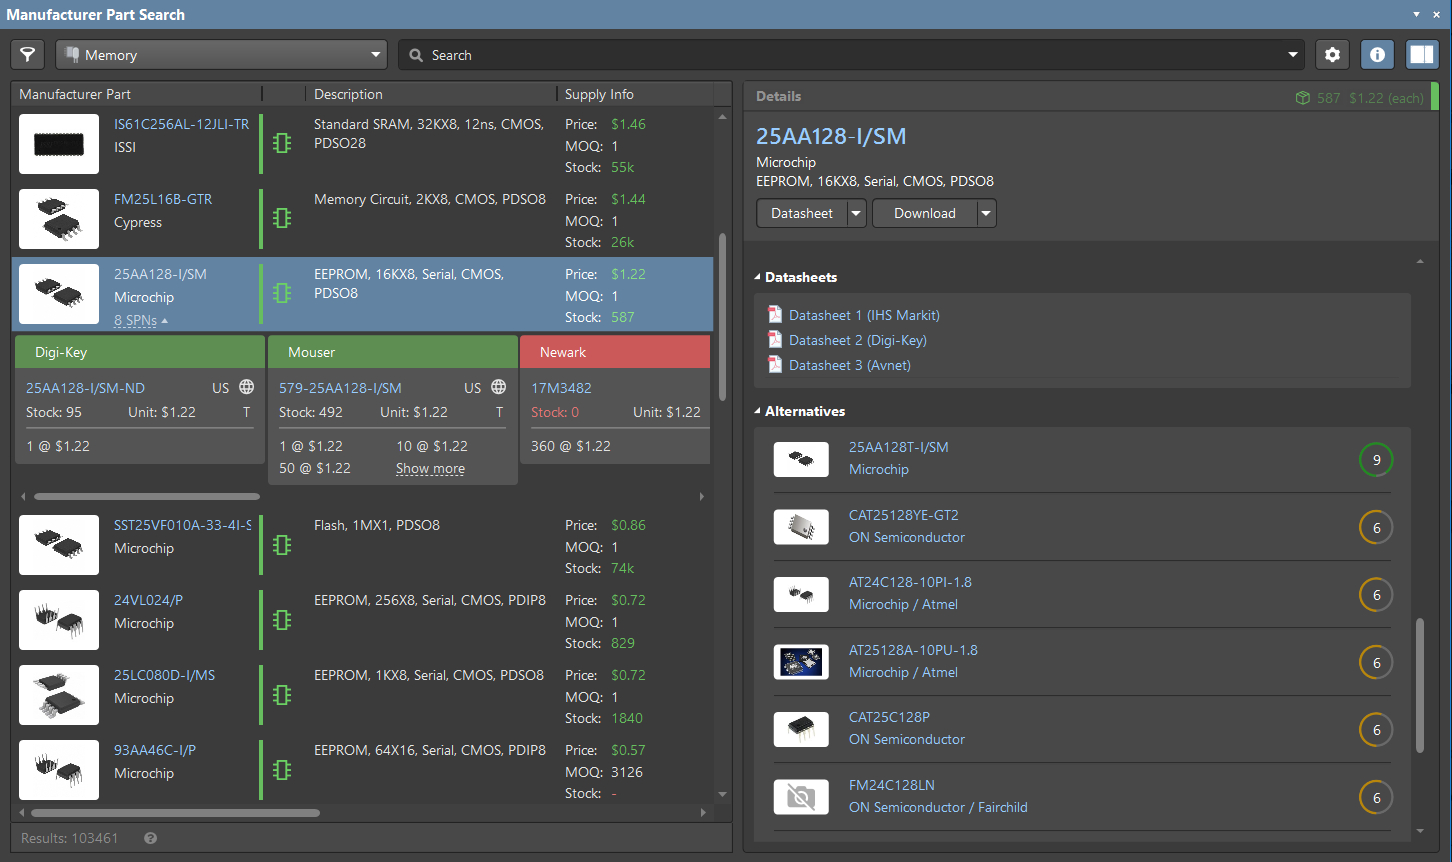Select alternative part CAT25128YE-GT2

[x=903, y=515]
